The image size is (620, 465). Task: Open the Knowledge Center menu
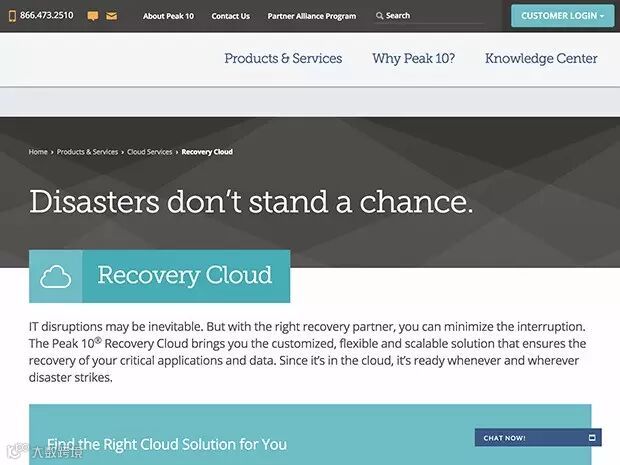(541, 59)
